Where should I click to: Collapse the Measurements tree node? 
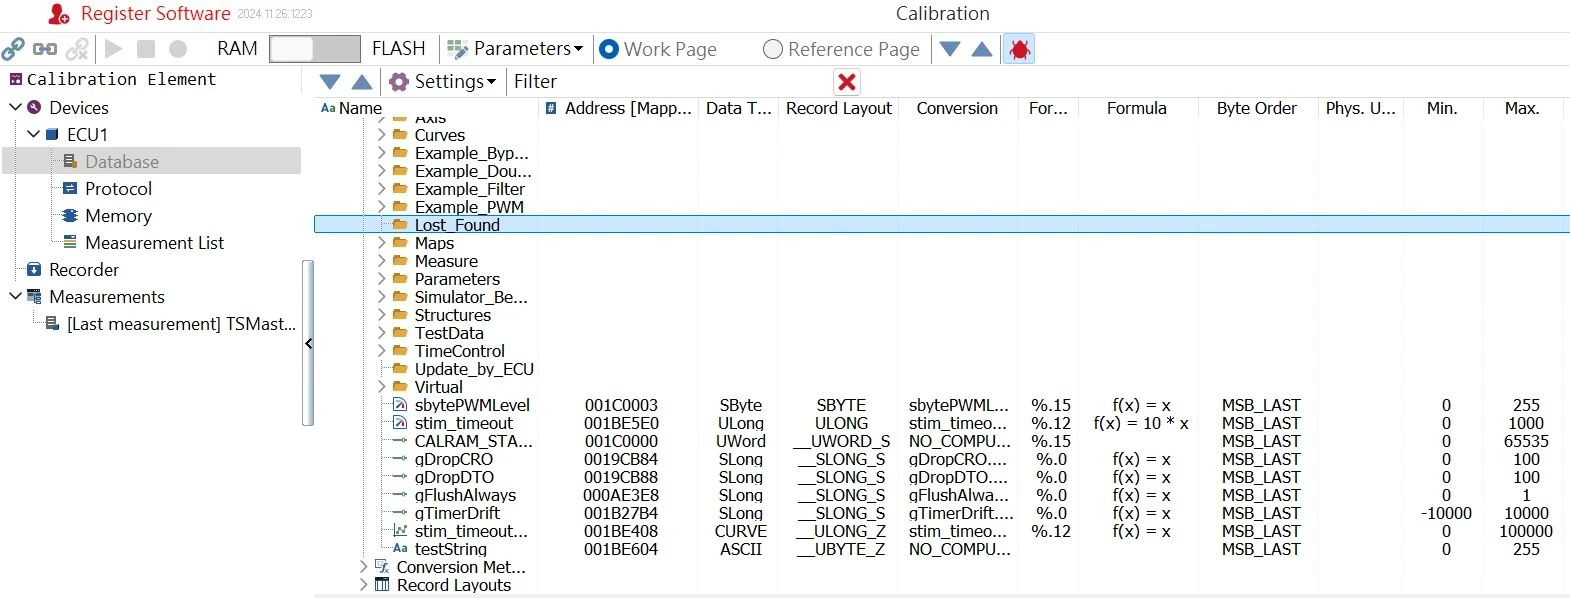[15, 296]
